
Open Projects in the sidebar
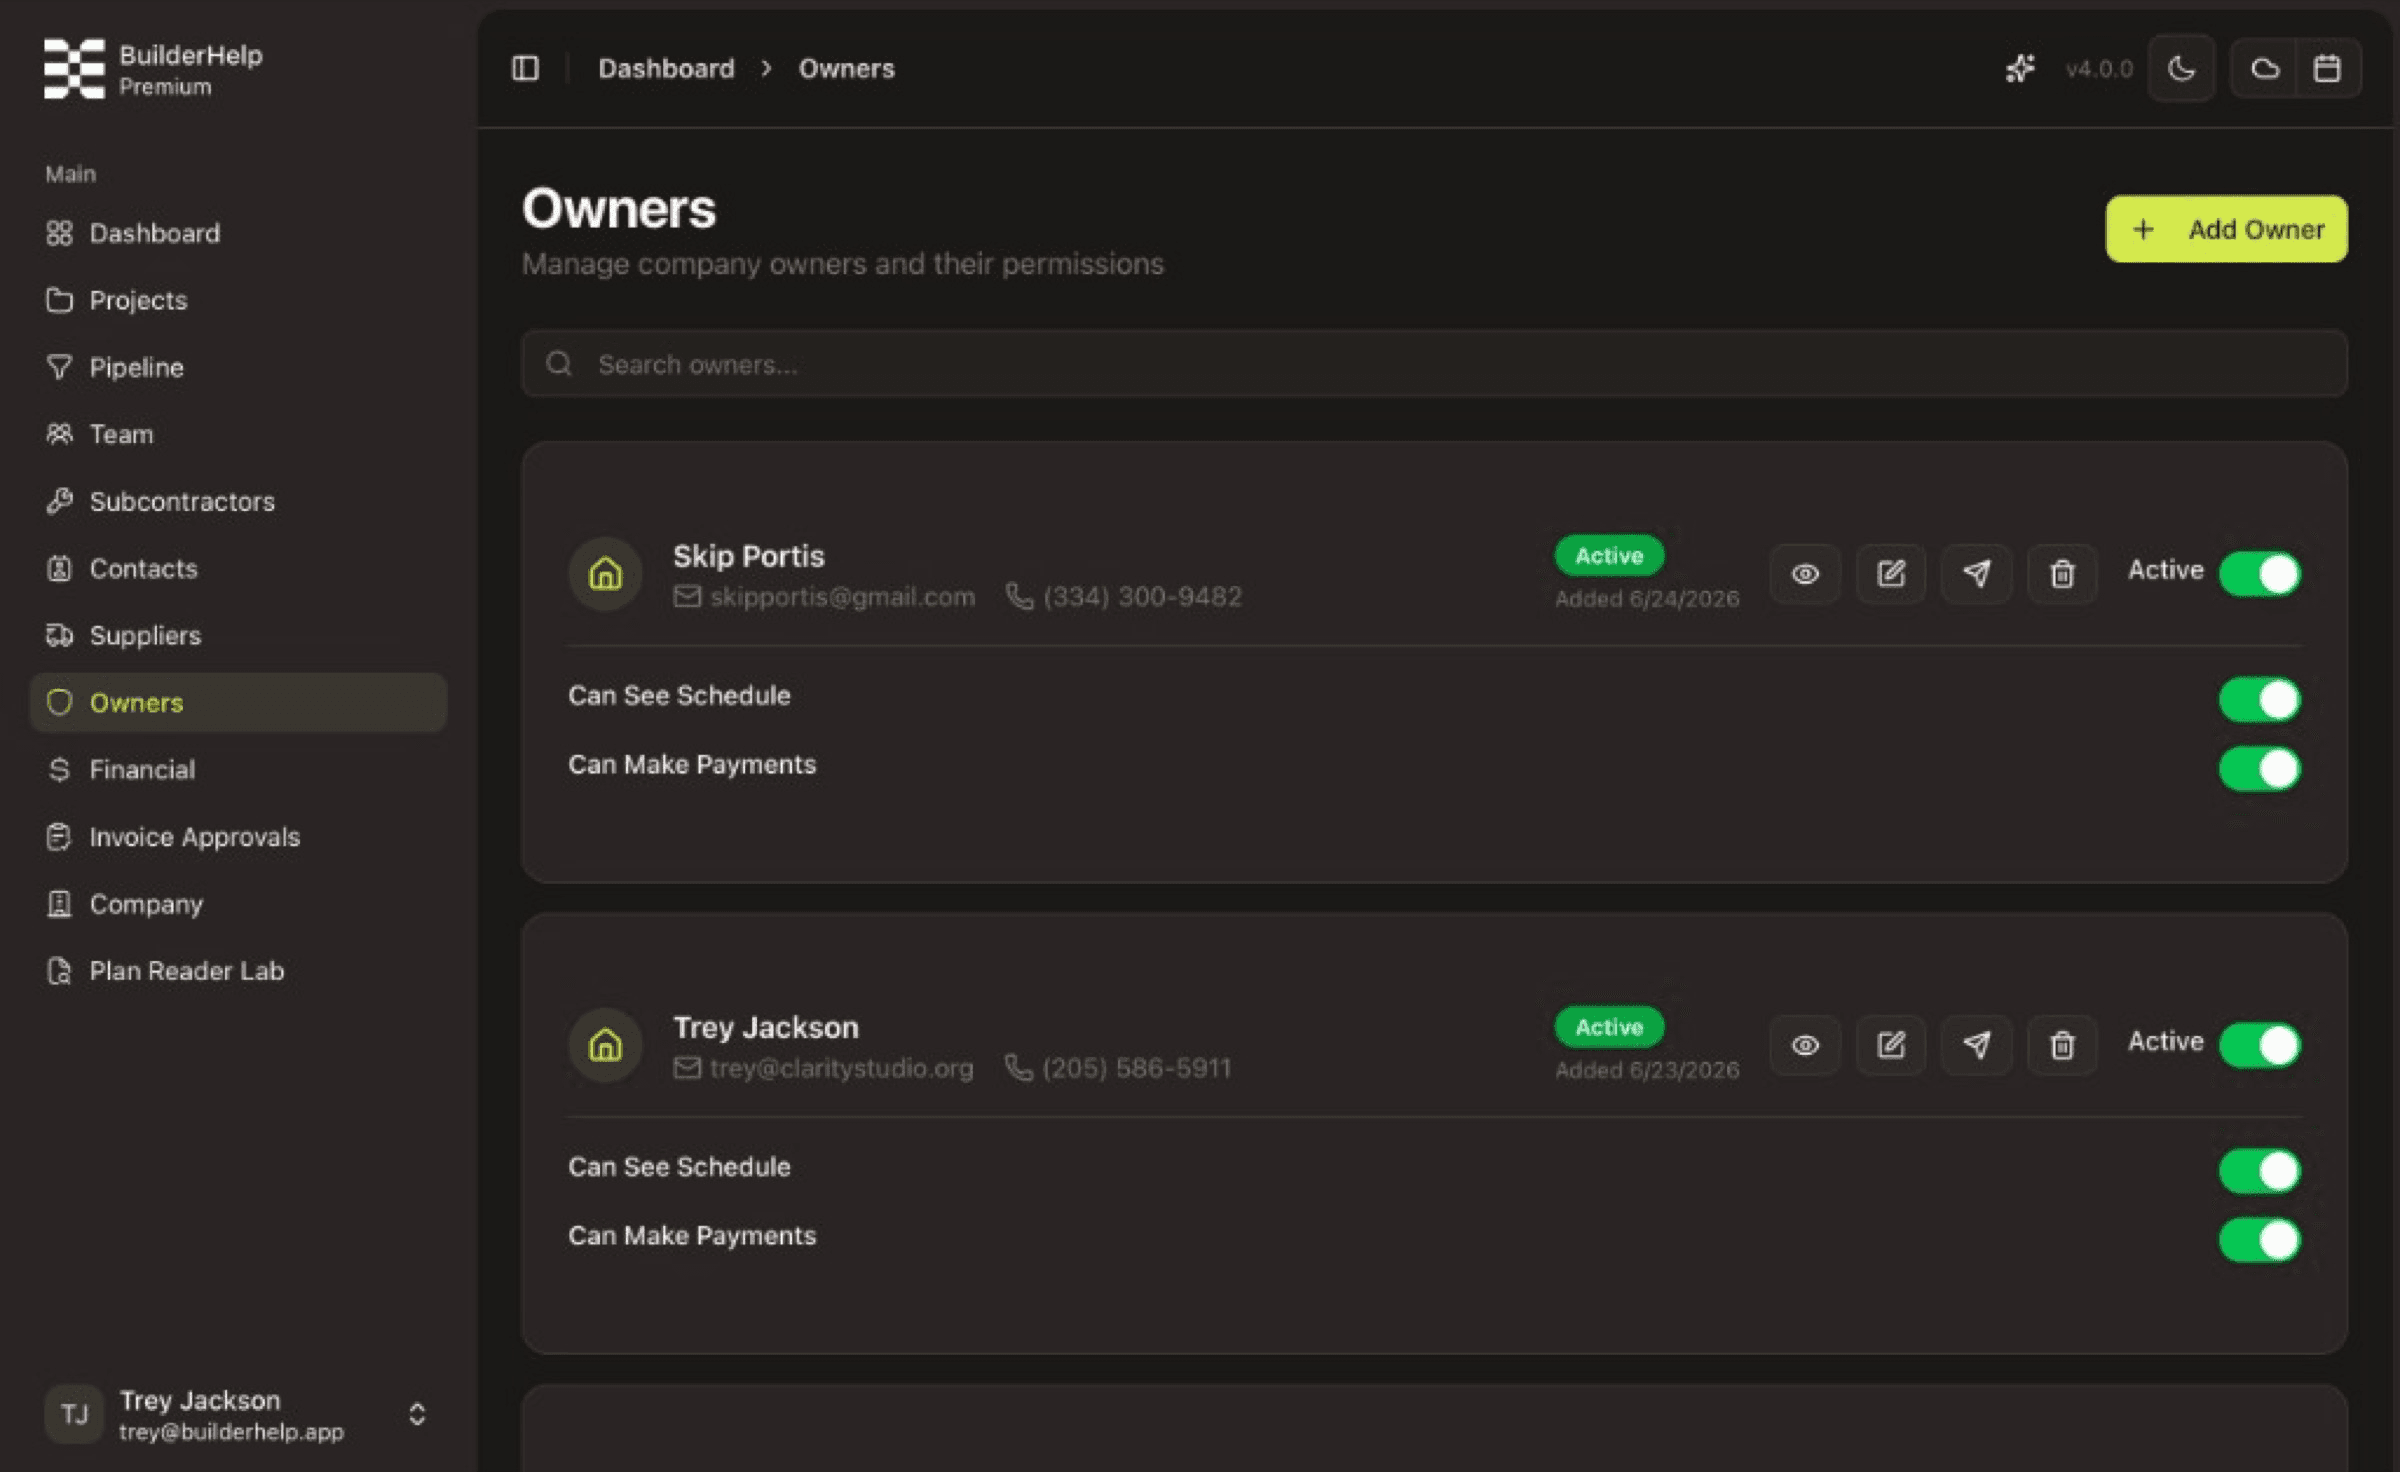[238, 300]
